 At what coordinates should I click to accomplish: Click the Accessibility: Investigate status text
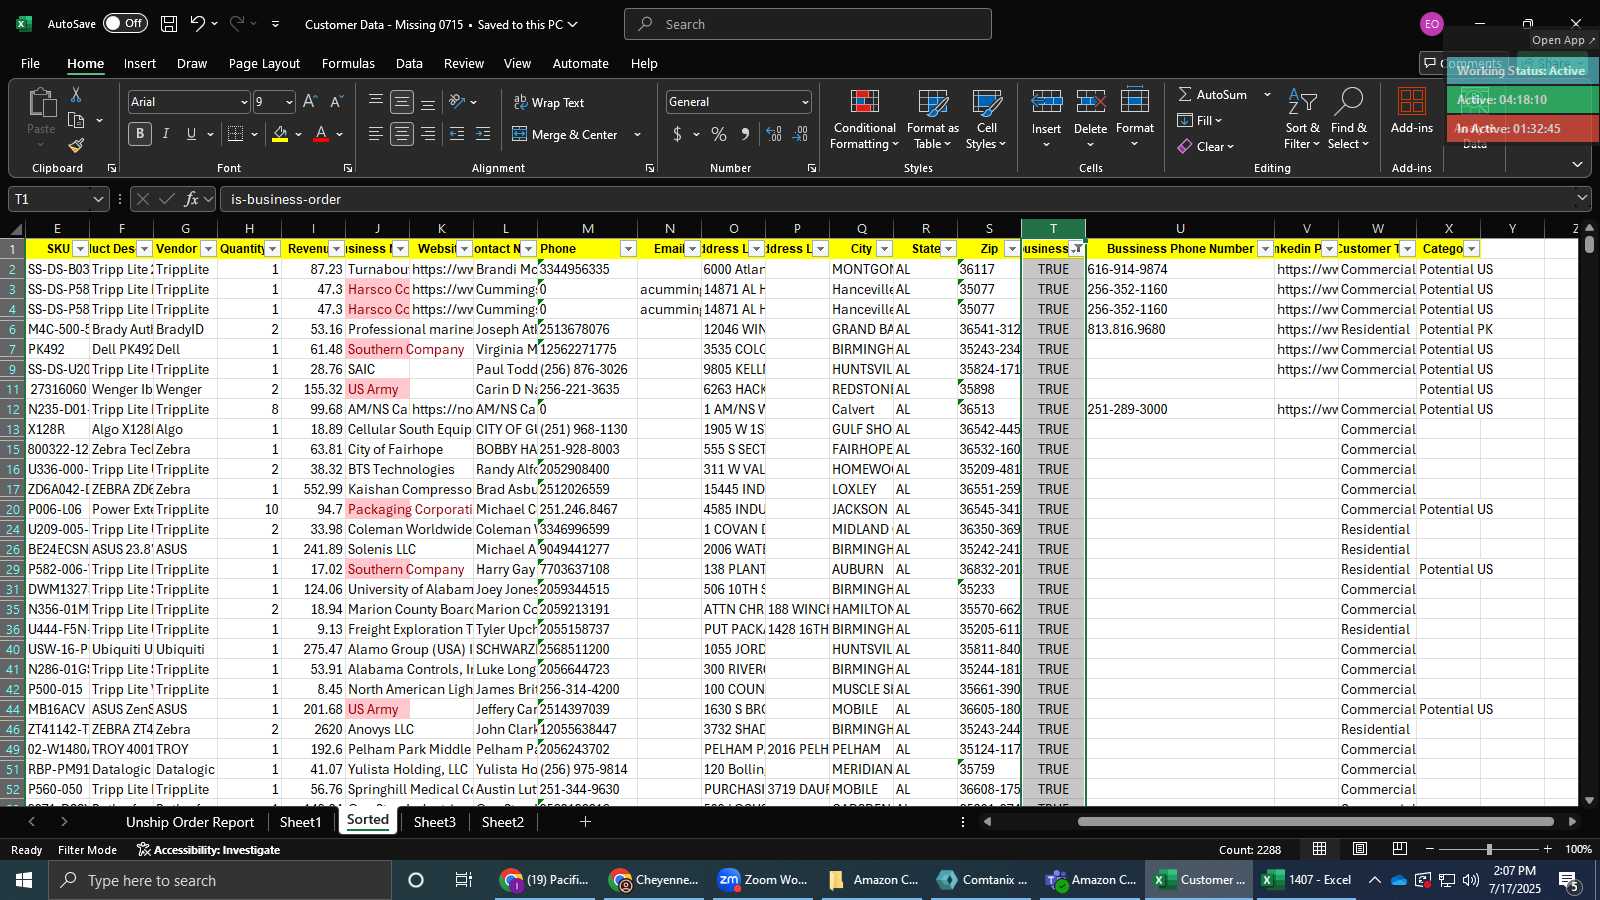(x=208, y=850)
